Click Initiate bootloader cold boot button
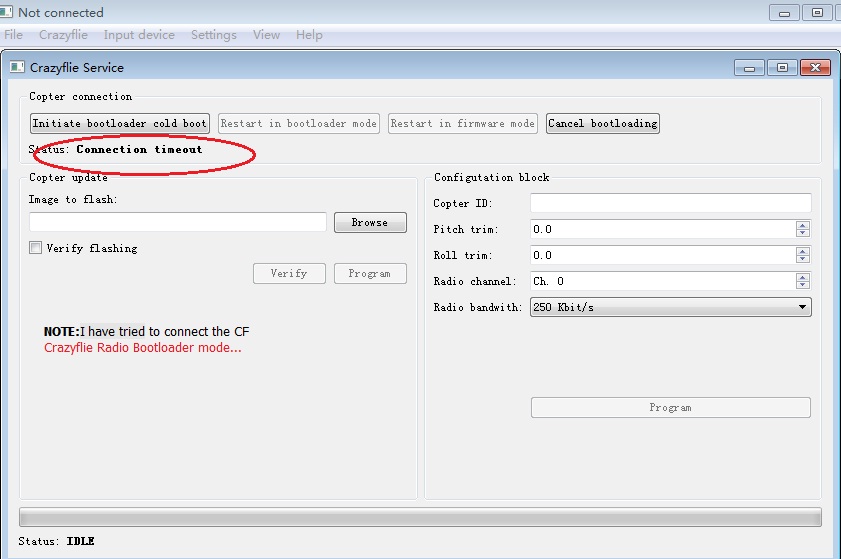 pyautogui.click(x=120, y=123)
